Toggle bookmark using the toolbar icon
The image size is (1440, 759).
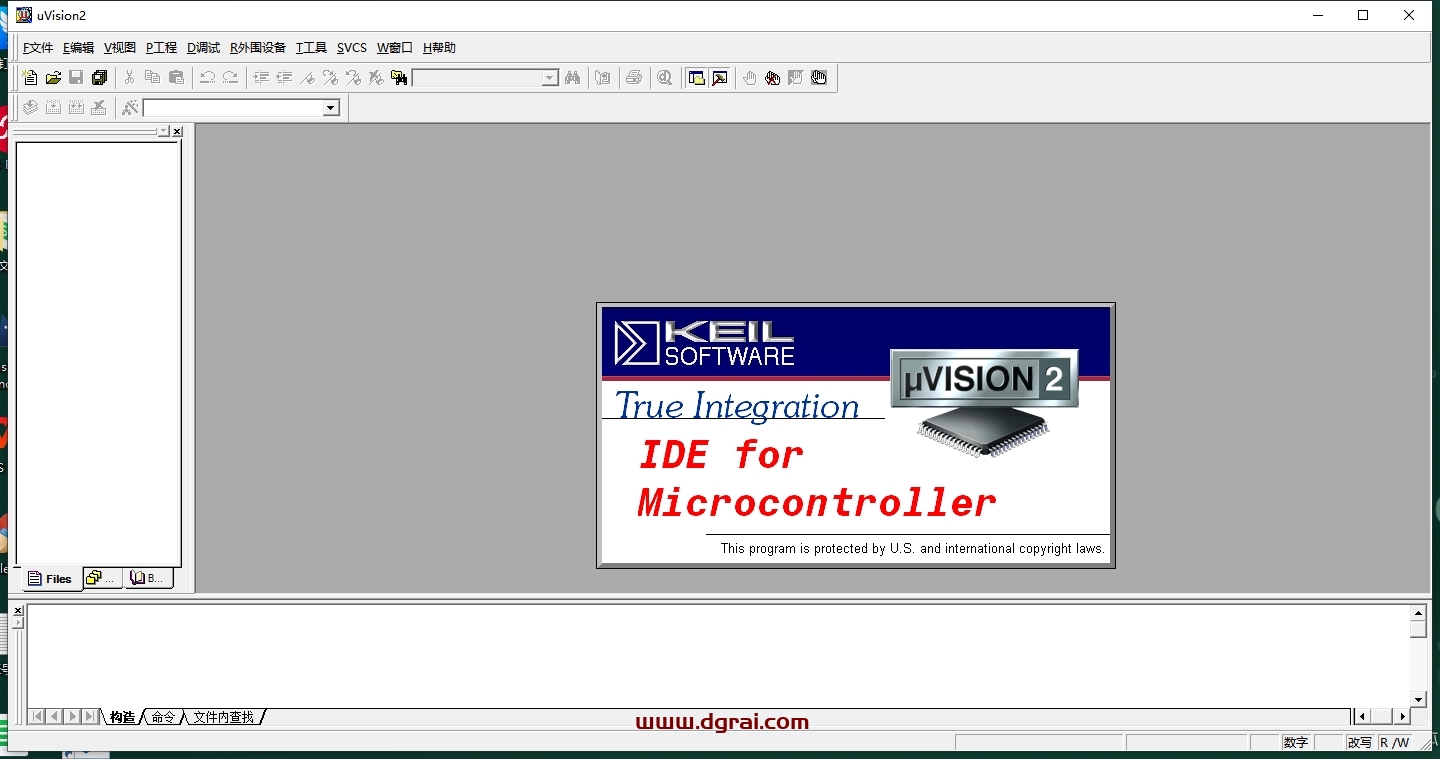click(x=307, y=78)
